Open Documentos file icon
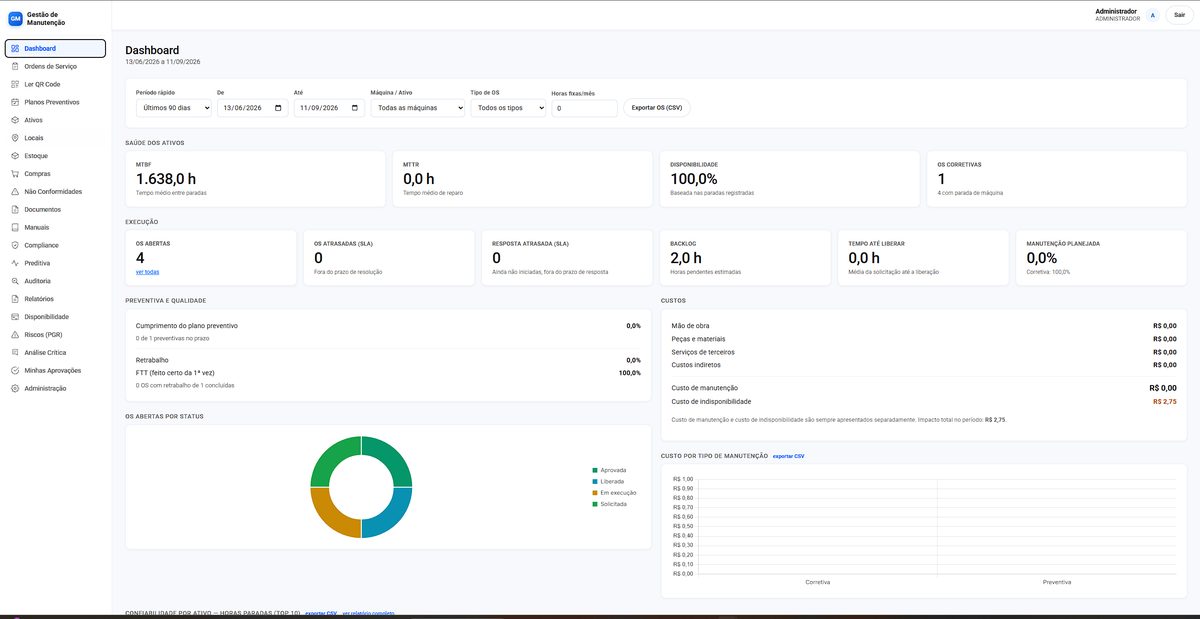The width and height of the screenshot is (1200, 619). (x=15, y=209)
